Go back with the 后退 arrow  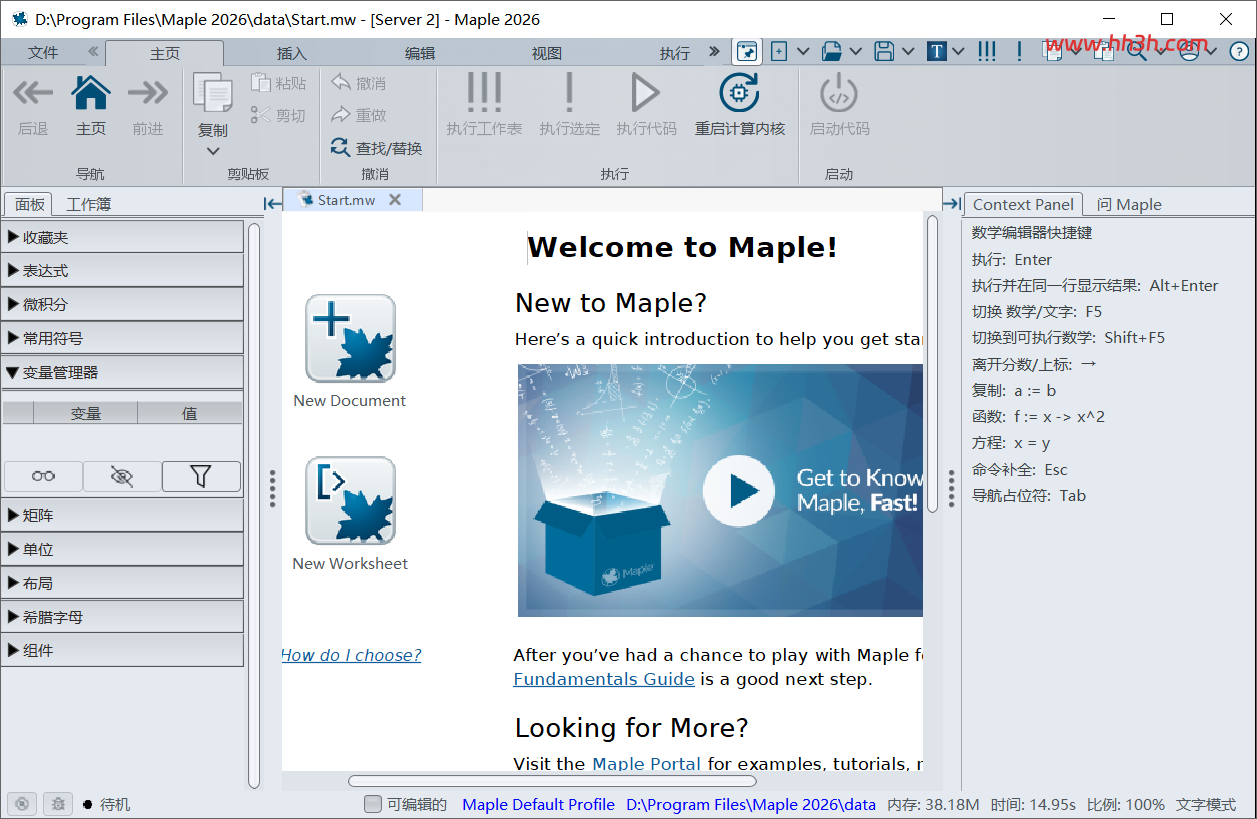point(33,94)
